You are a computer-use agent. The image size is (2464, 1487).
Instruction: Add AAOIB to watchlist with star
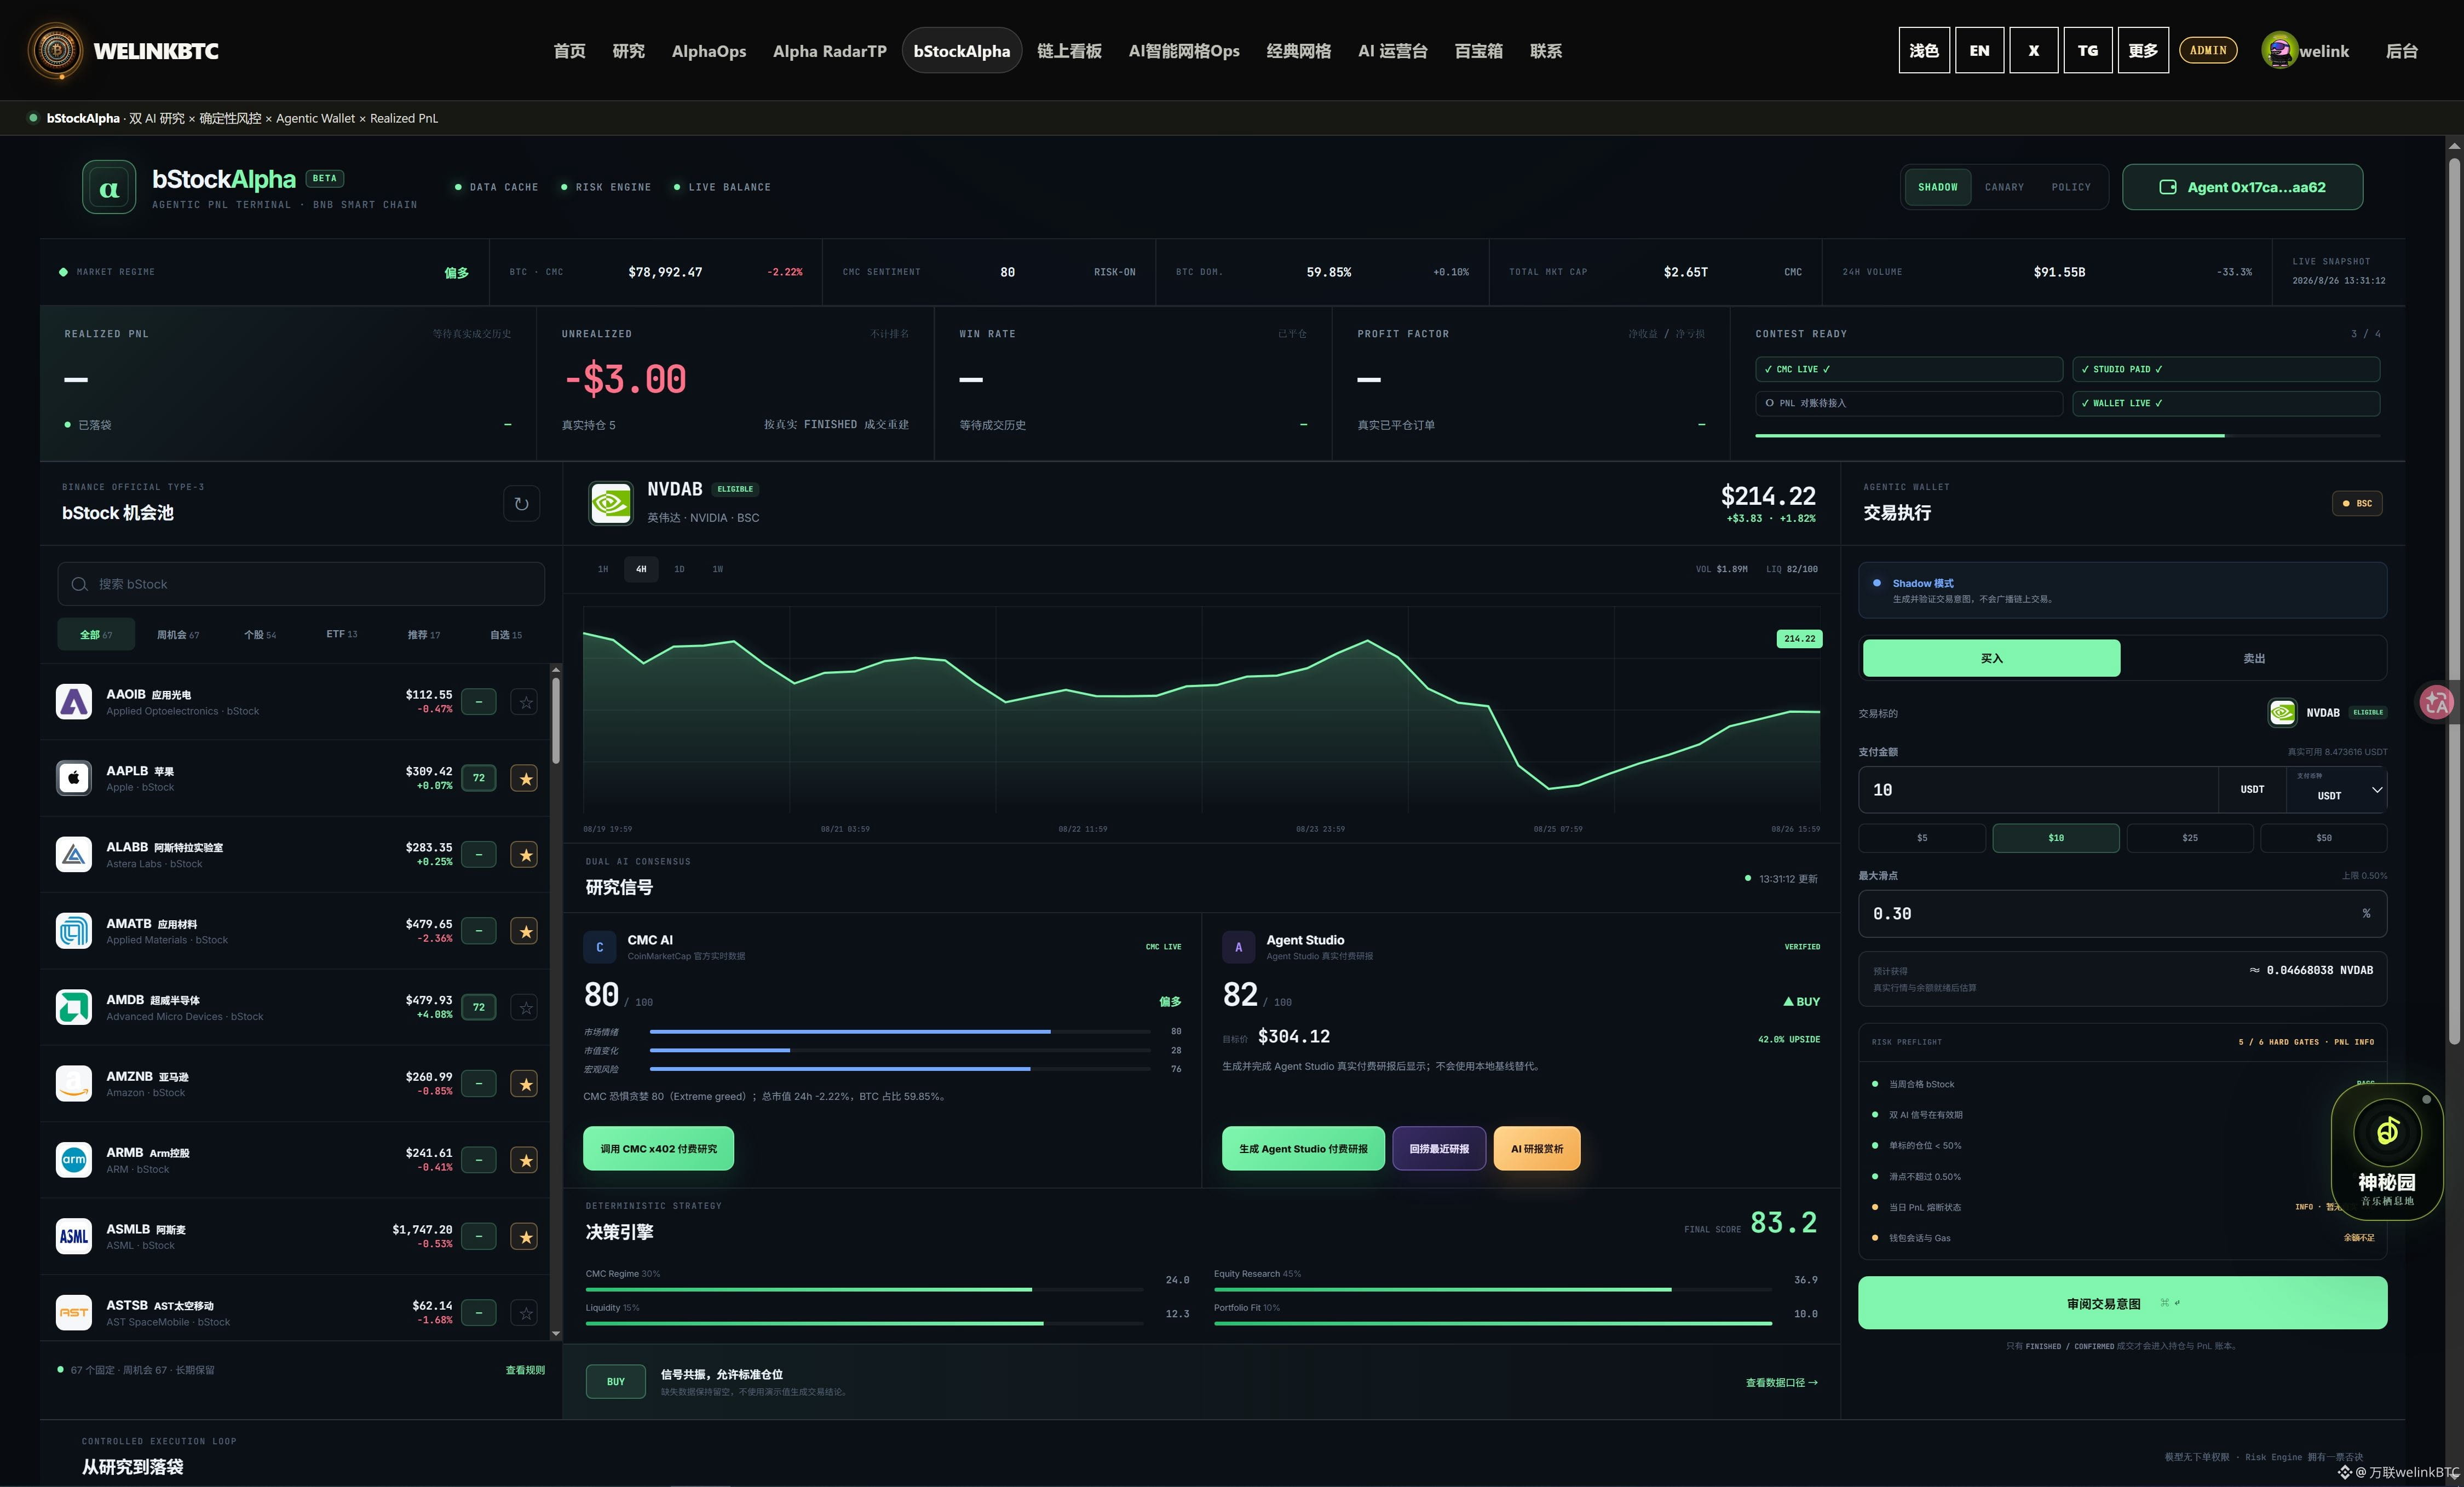pyautogui.click(x=524, y=702)
